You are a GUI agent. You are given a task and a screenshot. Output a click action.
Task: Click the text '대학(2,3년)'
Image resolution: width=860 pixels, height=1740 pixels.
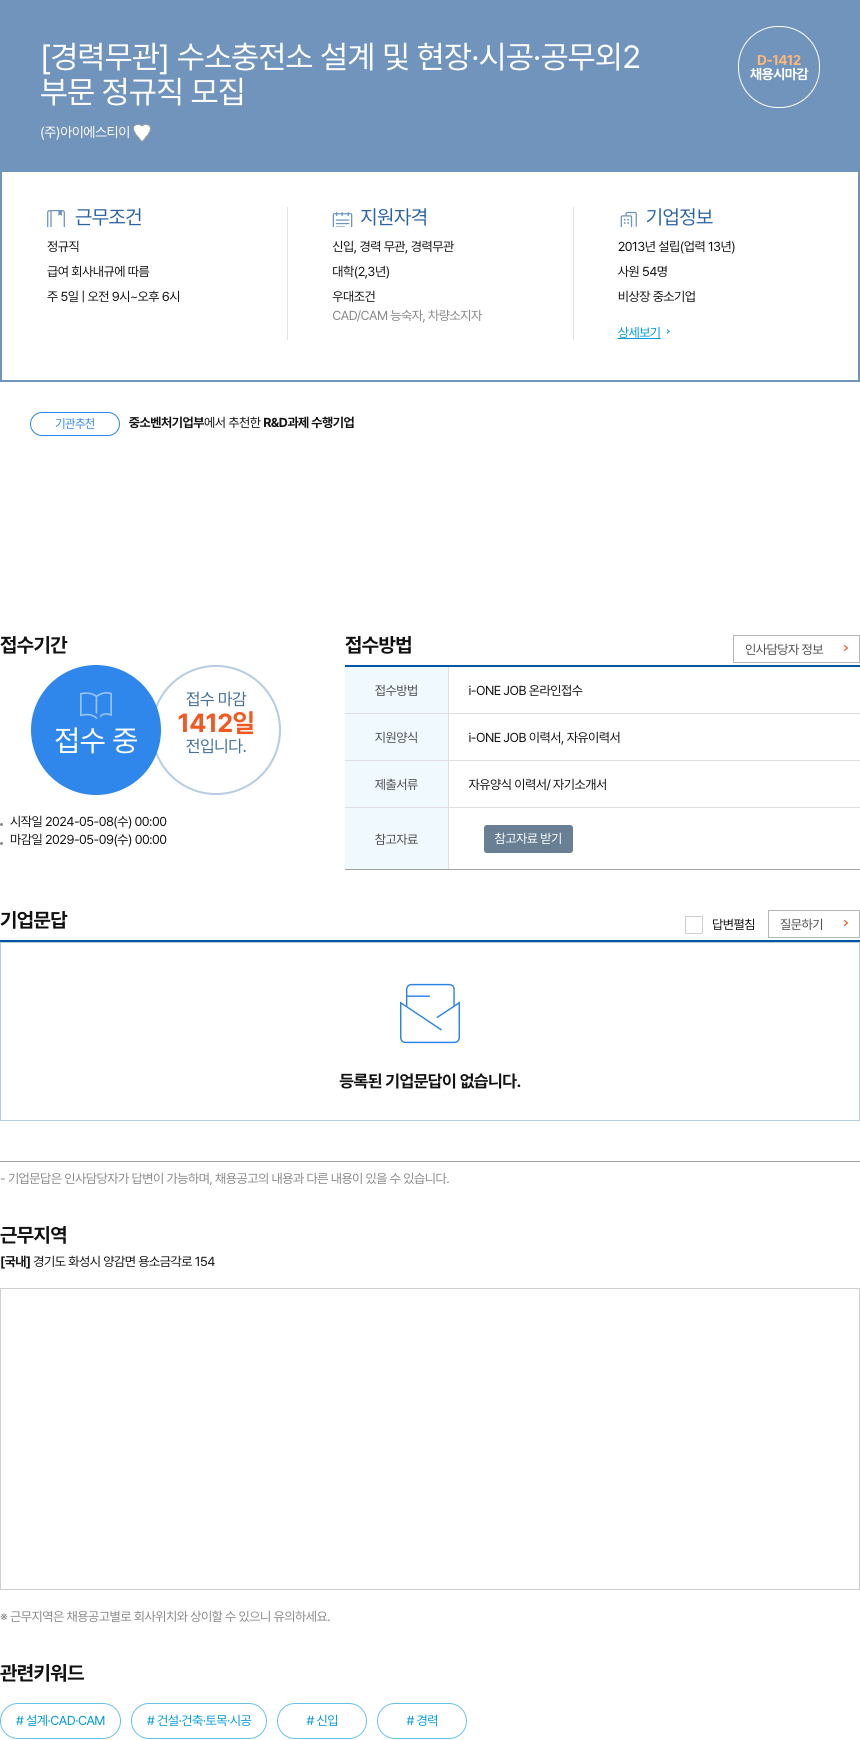(361, 272)
